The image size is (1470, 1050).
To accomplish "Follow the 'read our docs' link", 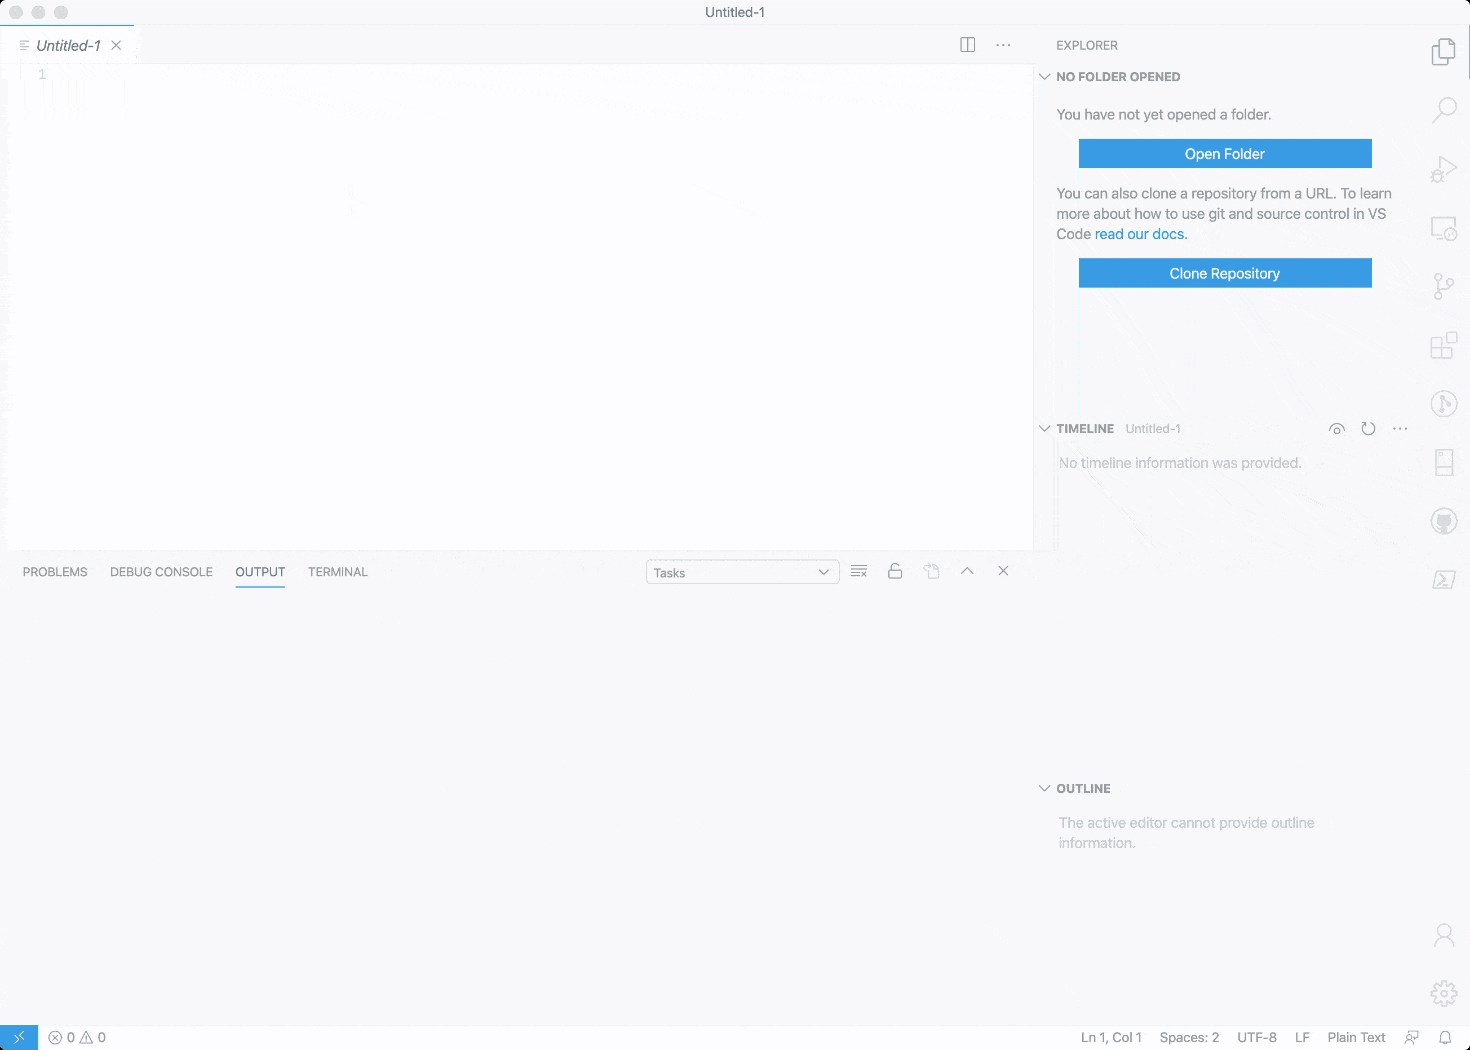I will coord(1140,234).
